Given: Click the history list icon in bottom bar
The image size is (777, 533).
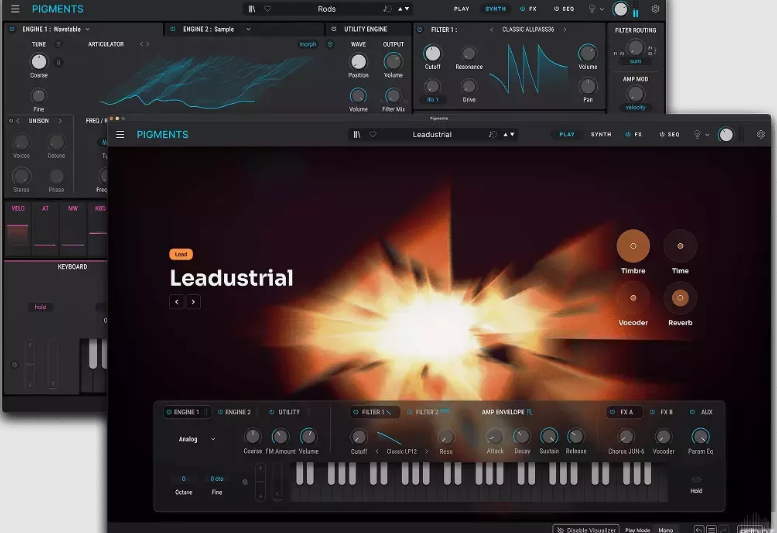Looking at the screenshot, I should tap(711, 530).
